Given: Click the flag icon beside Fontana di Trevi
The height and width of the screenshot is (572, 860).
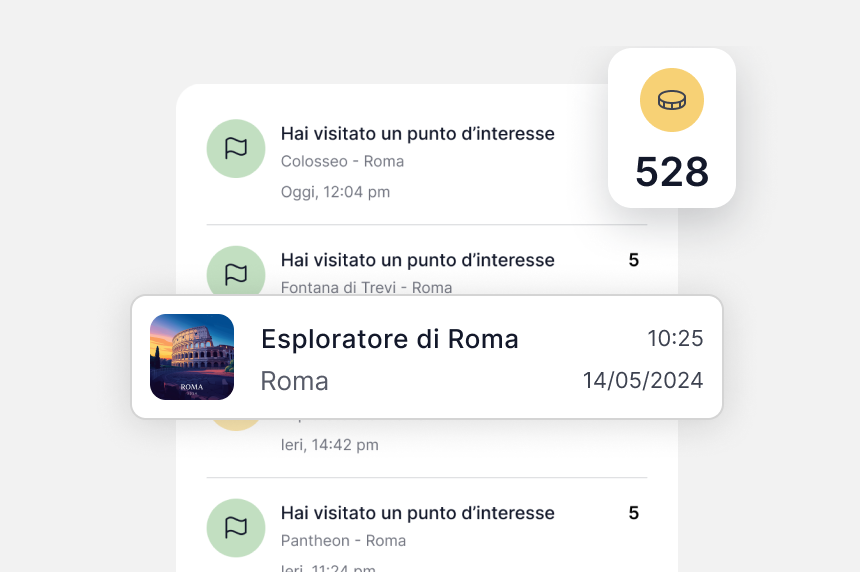Looking at the screenshot, I should 236,272.
